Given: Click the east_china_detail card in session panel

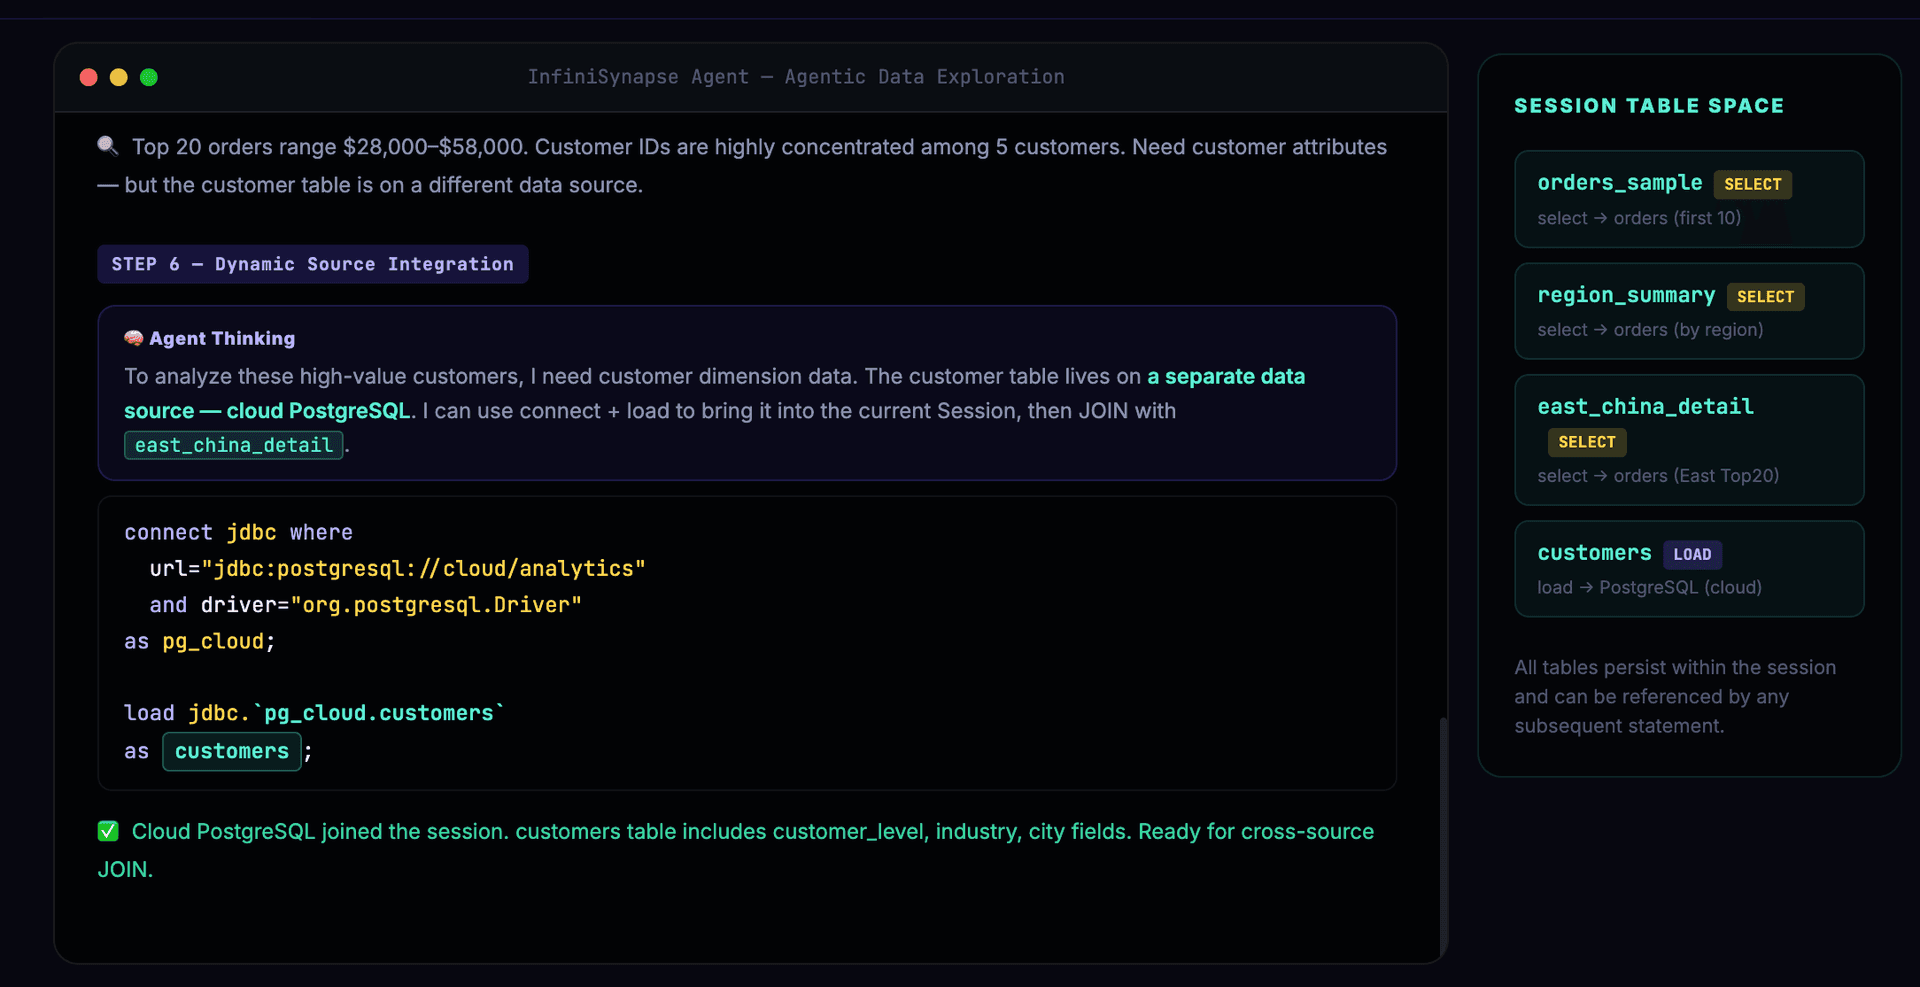Looking at the screenshot, I should [1689, 440].
